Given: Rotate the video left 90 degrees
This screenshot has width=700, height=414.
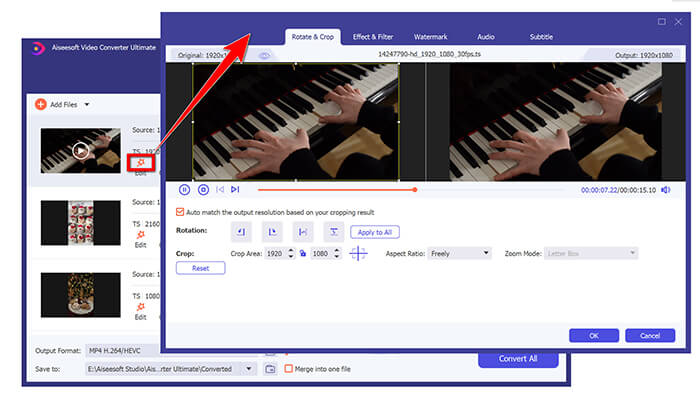Looking at the screenshot, I should (x=241, y=232).
